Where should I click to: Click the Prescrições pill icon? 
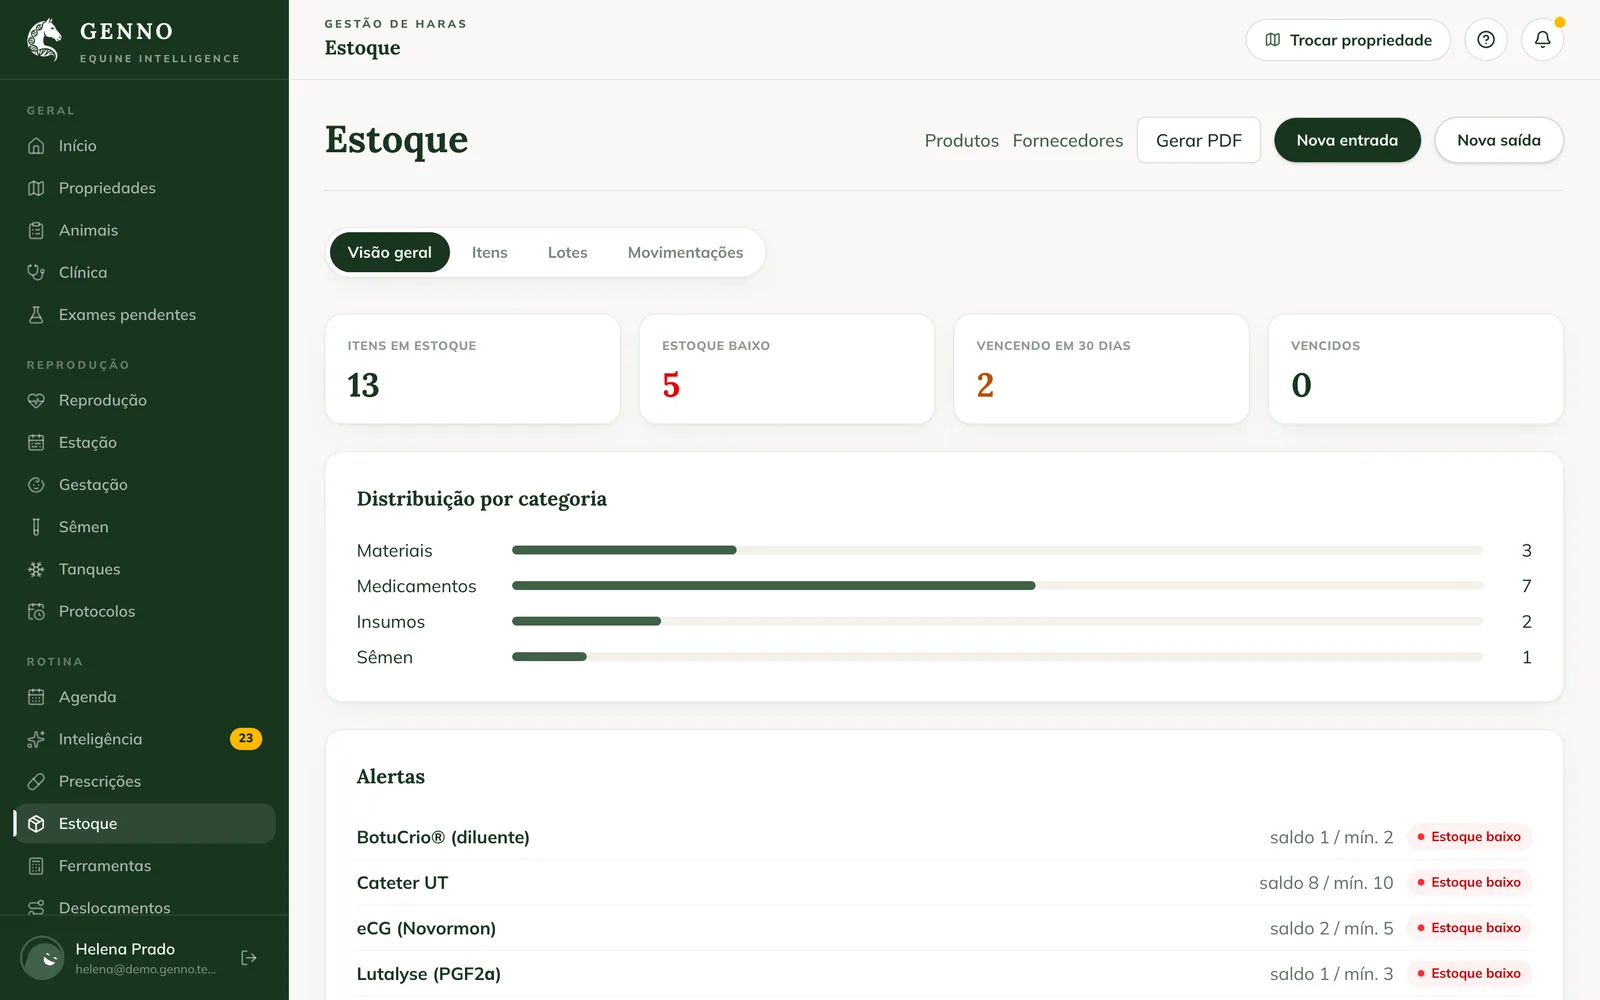[x=36, y=781]
